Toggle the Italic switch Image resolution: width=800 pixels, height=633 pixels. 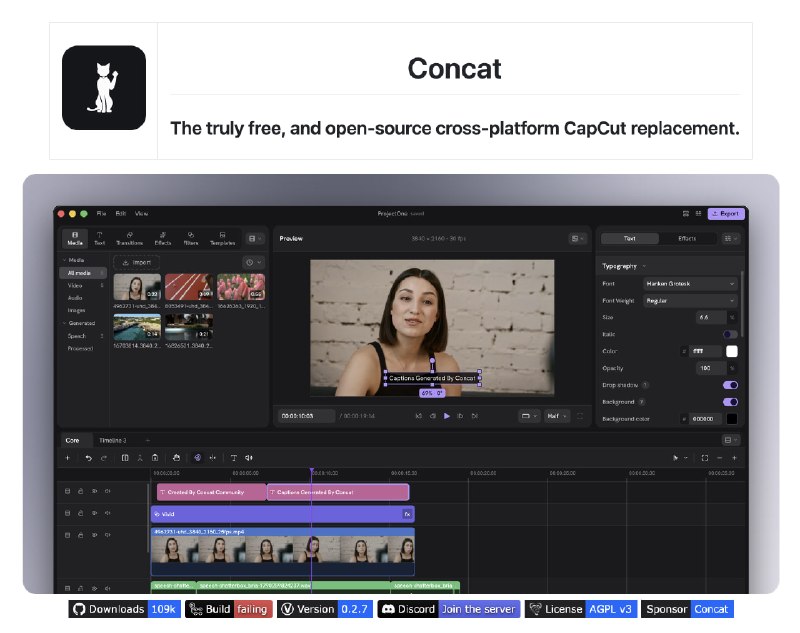[730, 334]
